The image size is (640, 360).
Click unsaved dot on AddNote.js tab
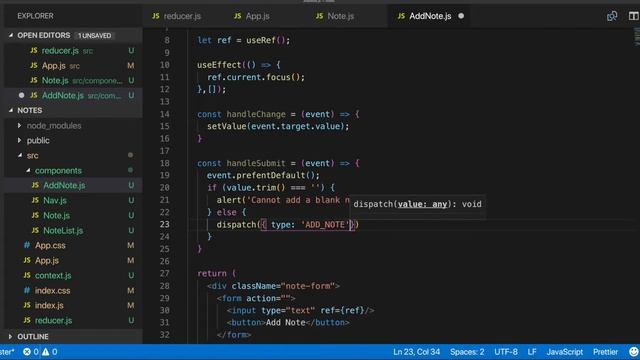pyautogui.click(x=461, y=16)
